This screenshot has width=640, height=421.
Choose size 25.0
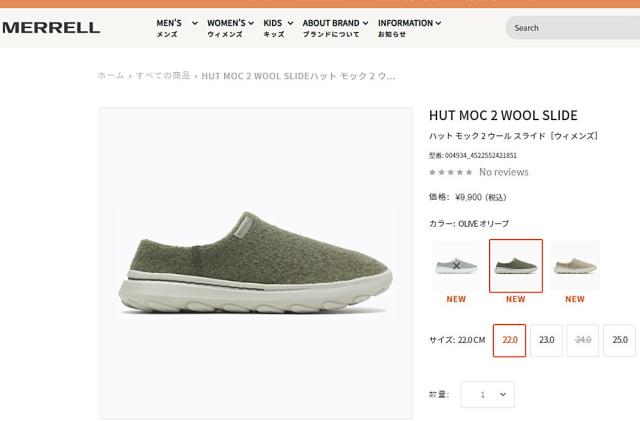pyautogui.click(x=620, y=340)
